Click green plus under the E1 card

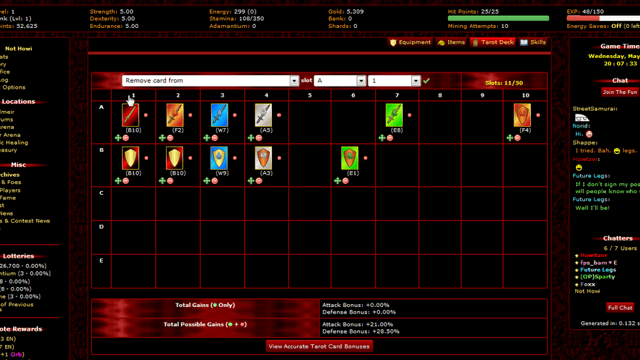tap(337, 181)
